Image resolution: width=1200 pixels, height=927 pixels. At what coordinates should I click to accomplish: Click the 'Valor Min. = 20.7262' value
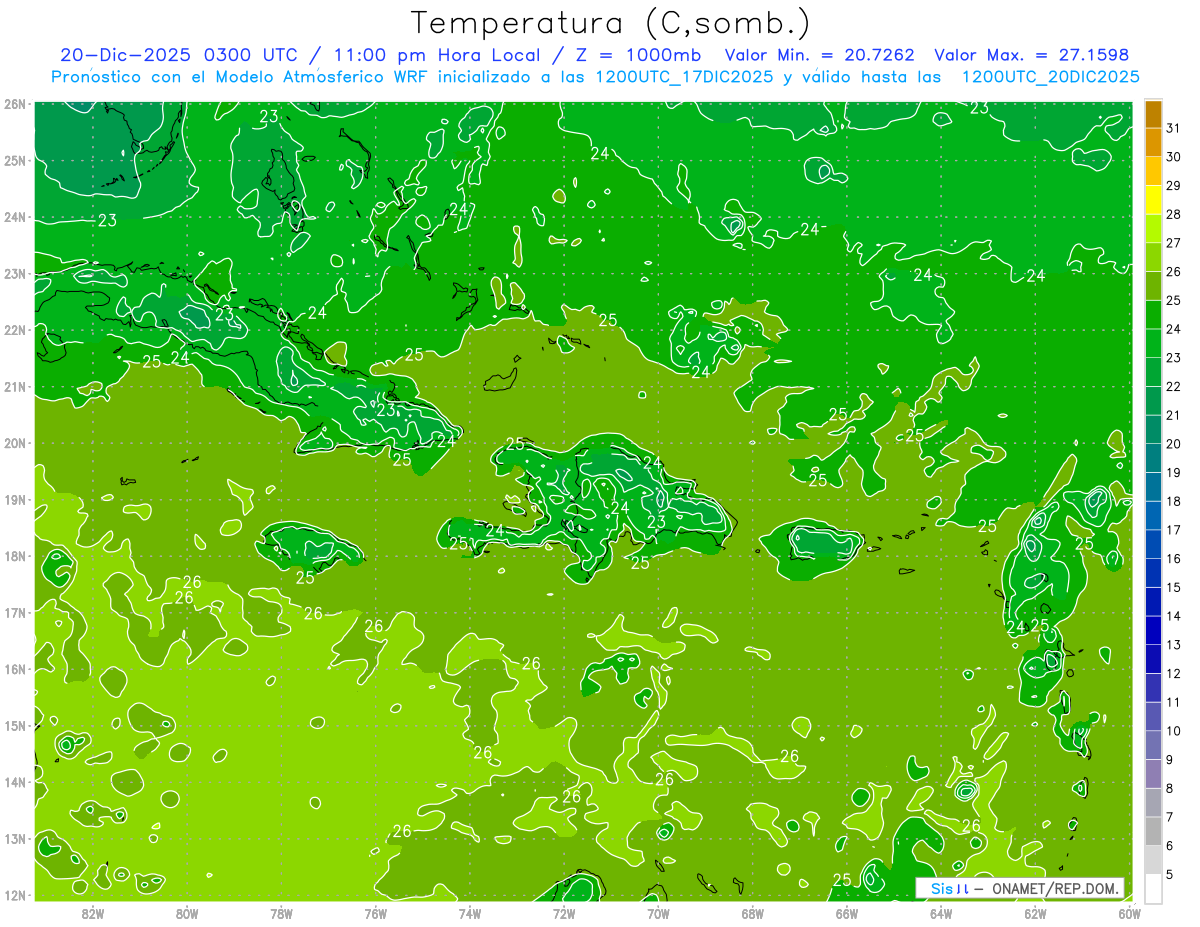point(819,55)
